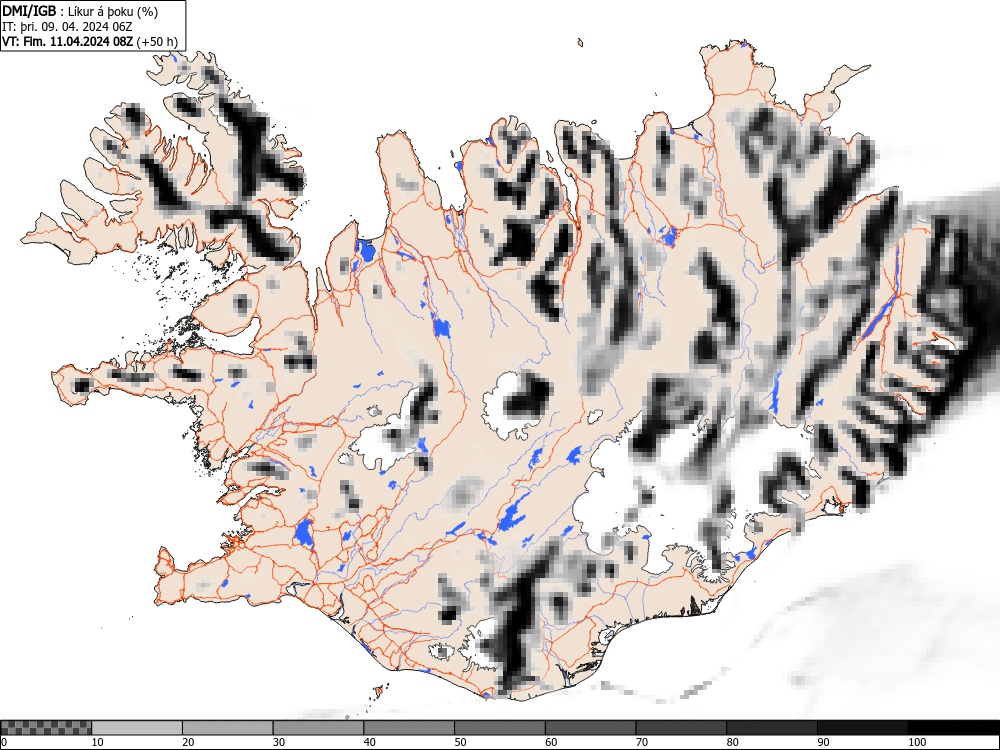The height and width of the screenshot is (750, 1000).
Task: Click the '50' label on the scale
Action: click(x=460, y=742)
